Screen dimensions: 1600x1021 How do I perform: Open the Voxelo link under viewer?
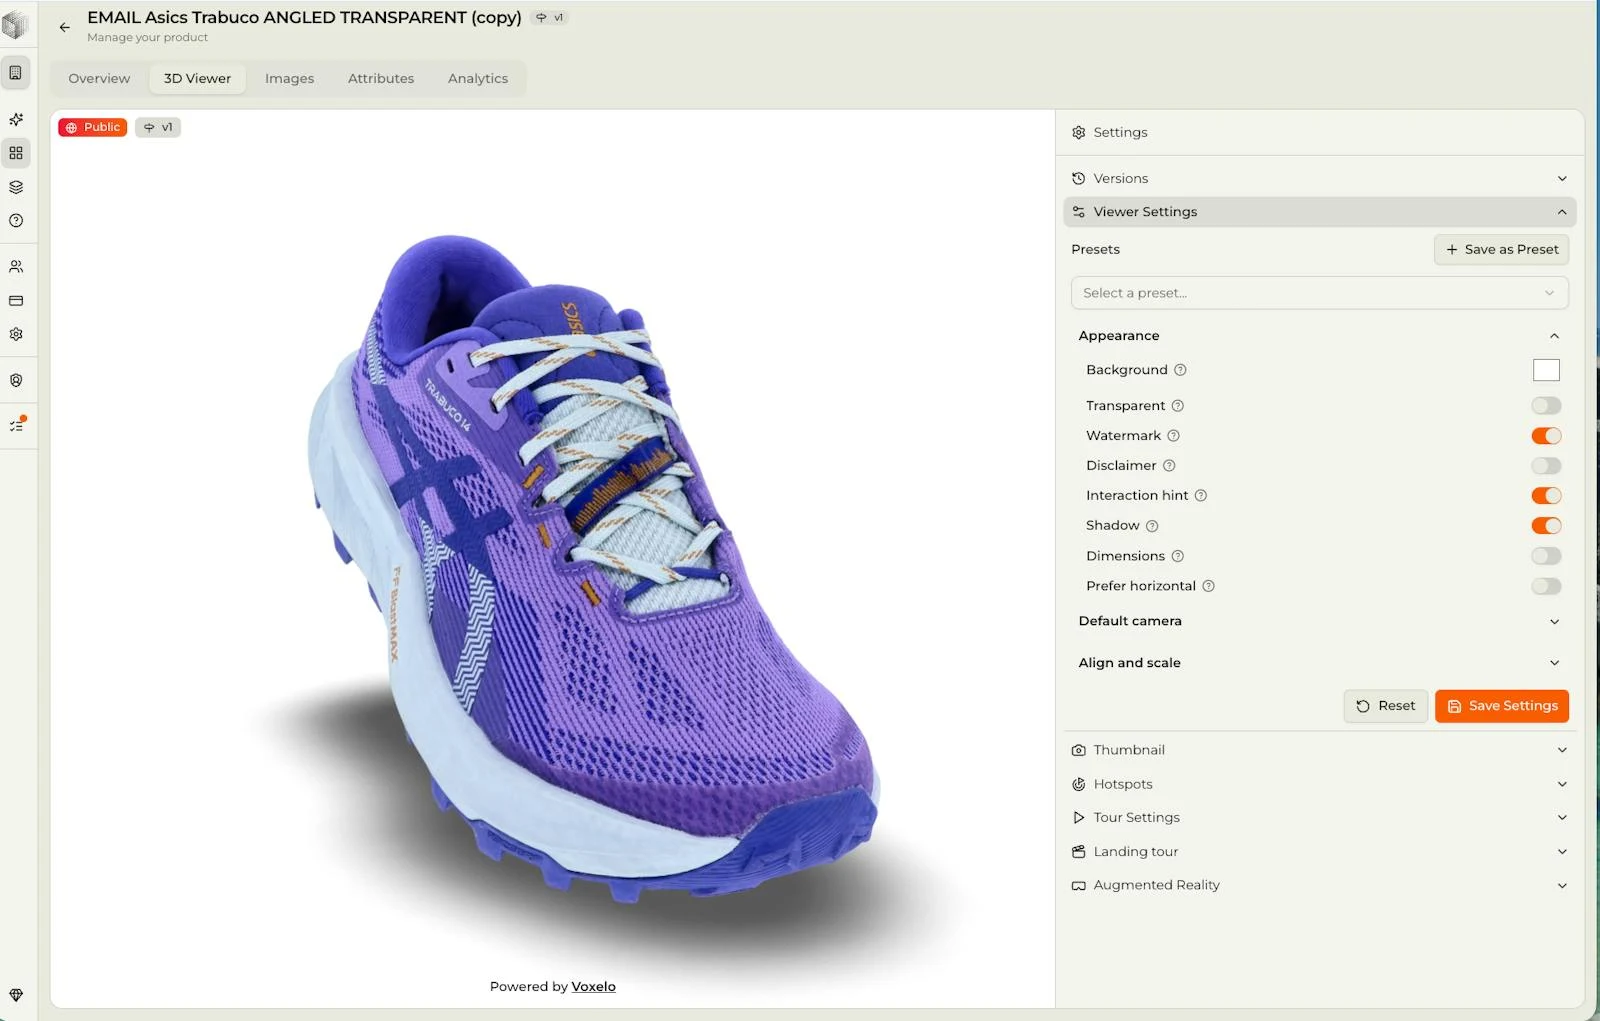pos(593,987)
